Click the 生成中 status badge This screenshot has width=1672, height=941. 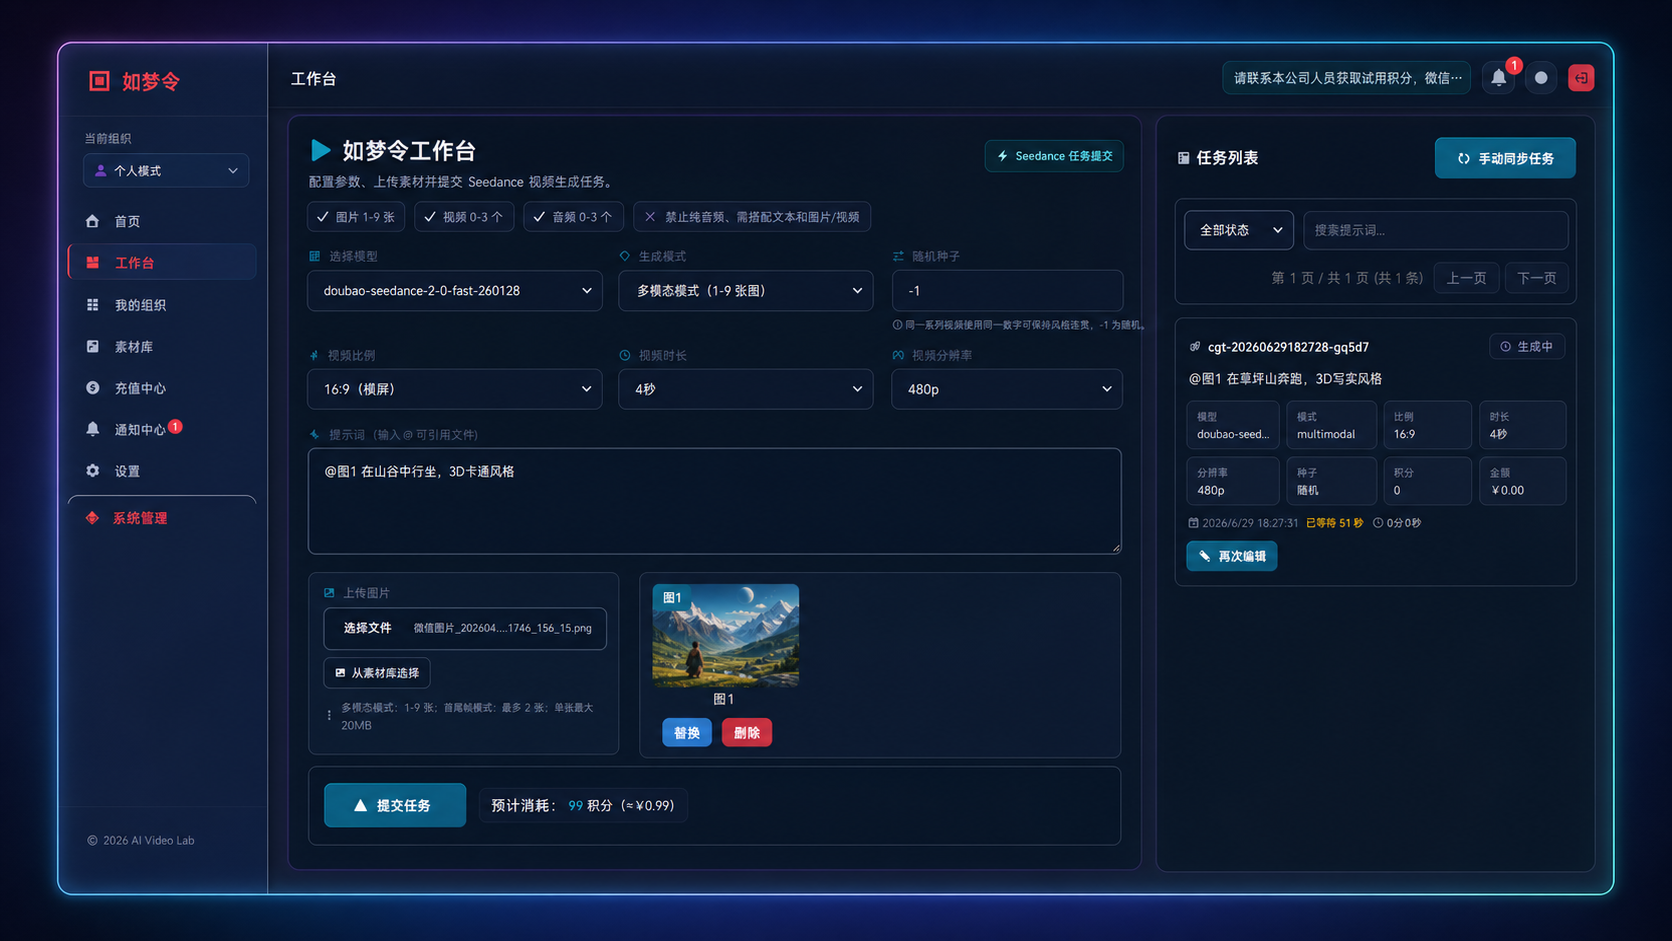(x=1527, y=347)
